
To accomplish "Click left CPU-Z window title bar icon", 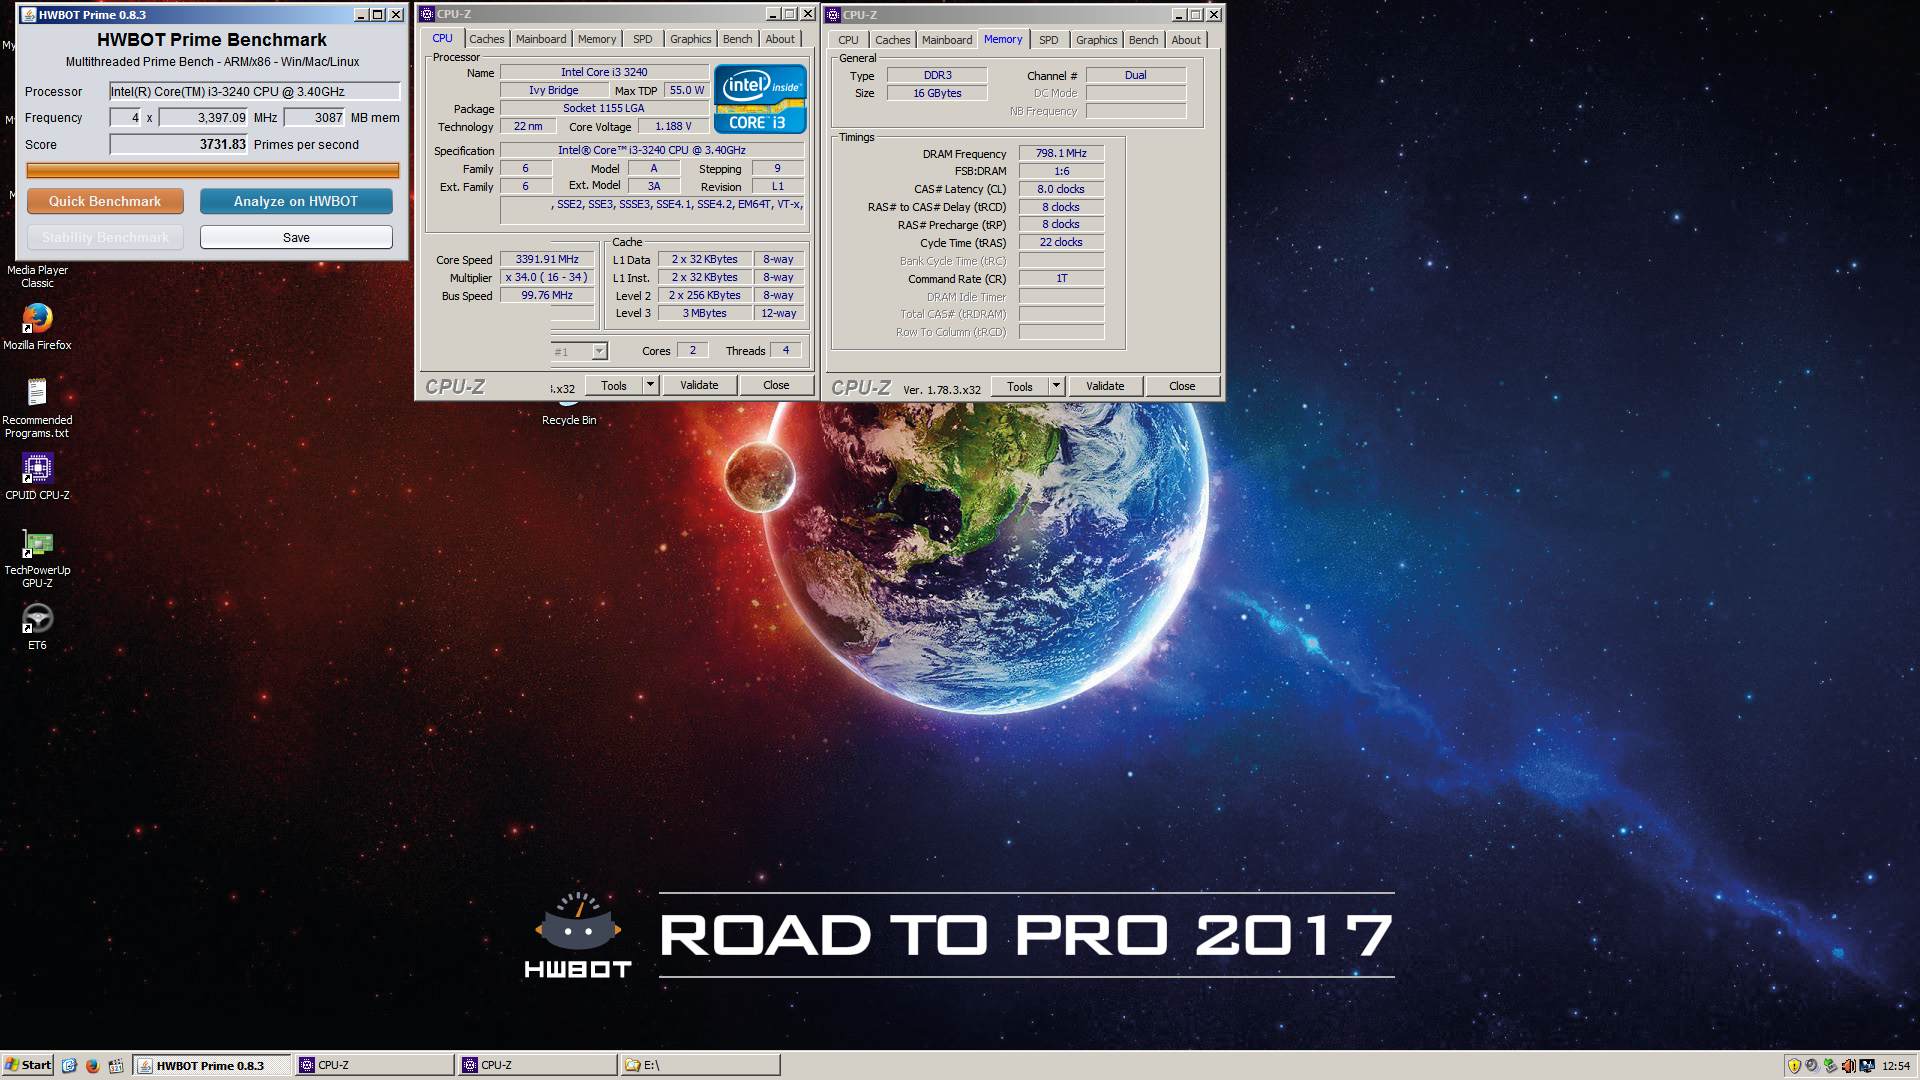I will pyautogui.click(x=427, y=14).
